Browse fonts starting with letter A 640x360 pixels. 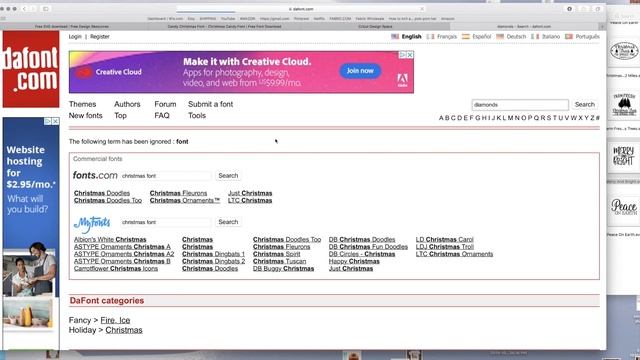point(441,118)
